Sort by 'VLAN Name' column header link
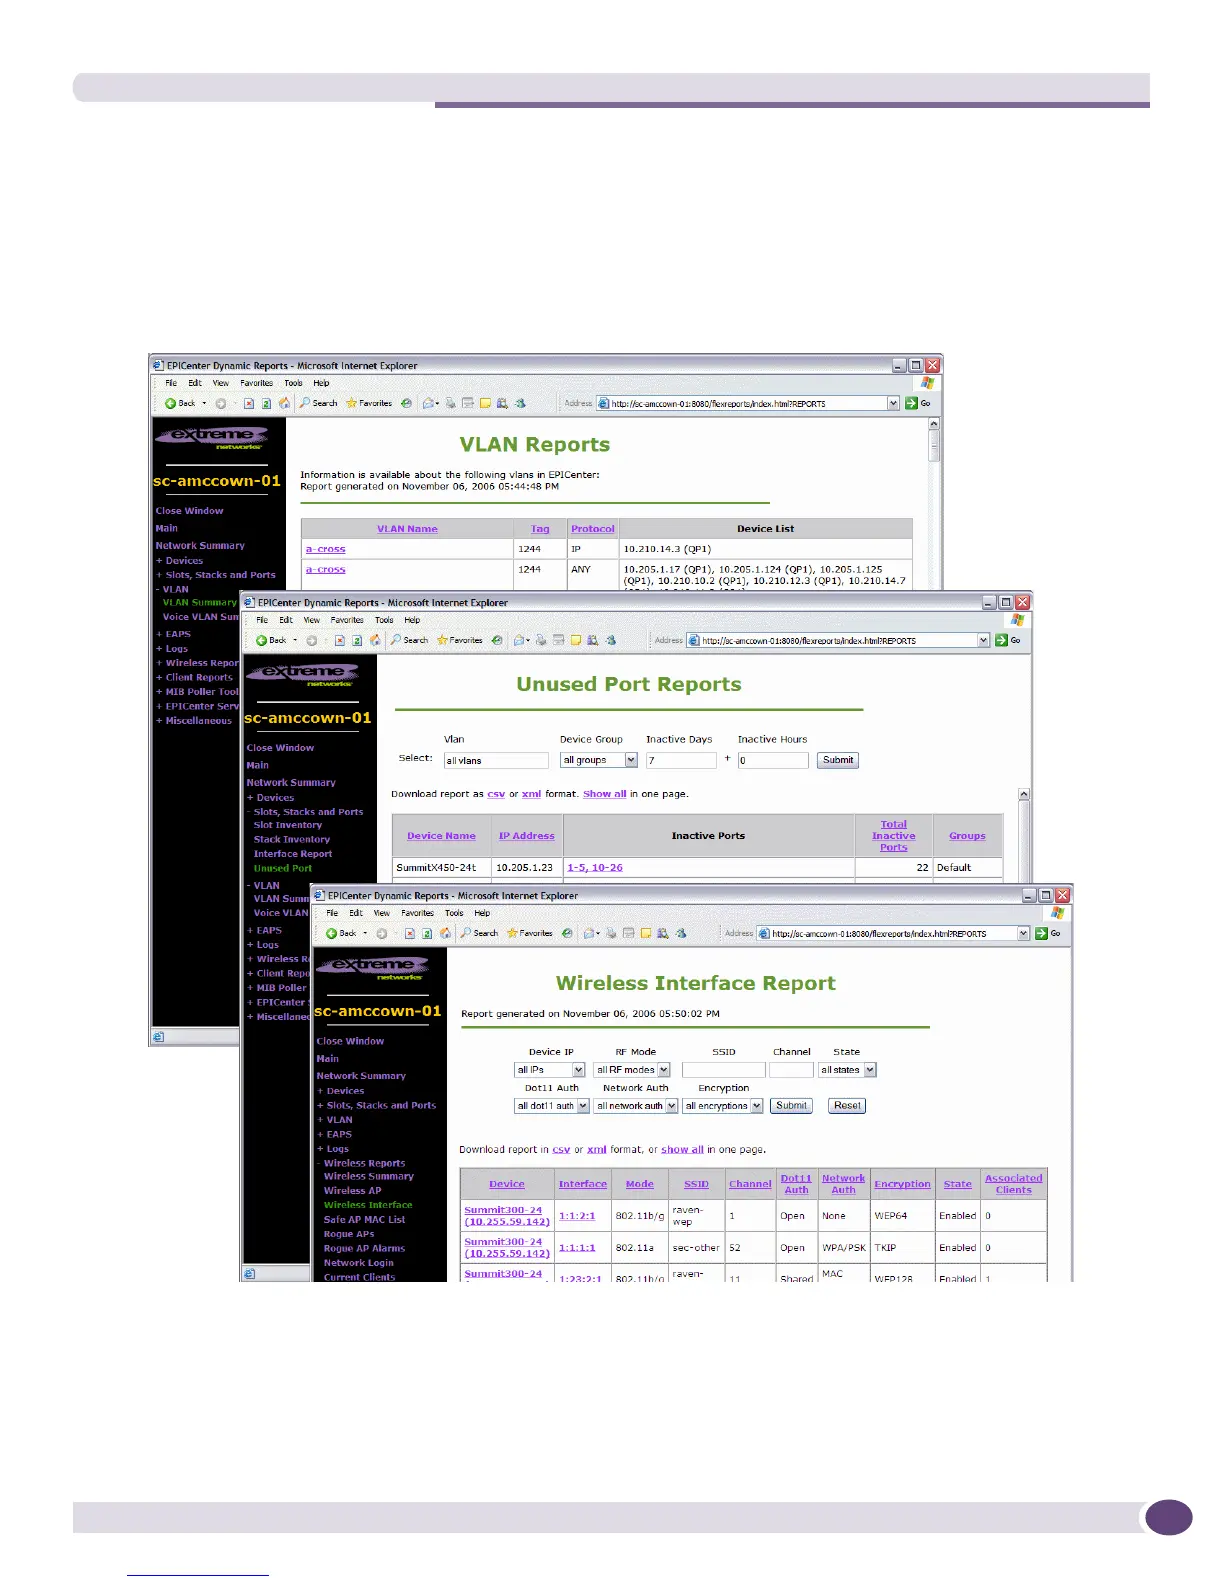1224x1584 pixels. click(407, 529)
